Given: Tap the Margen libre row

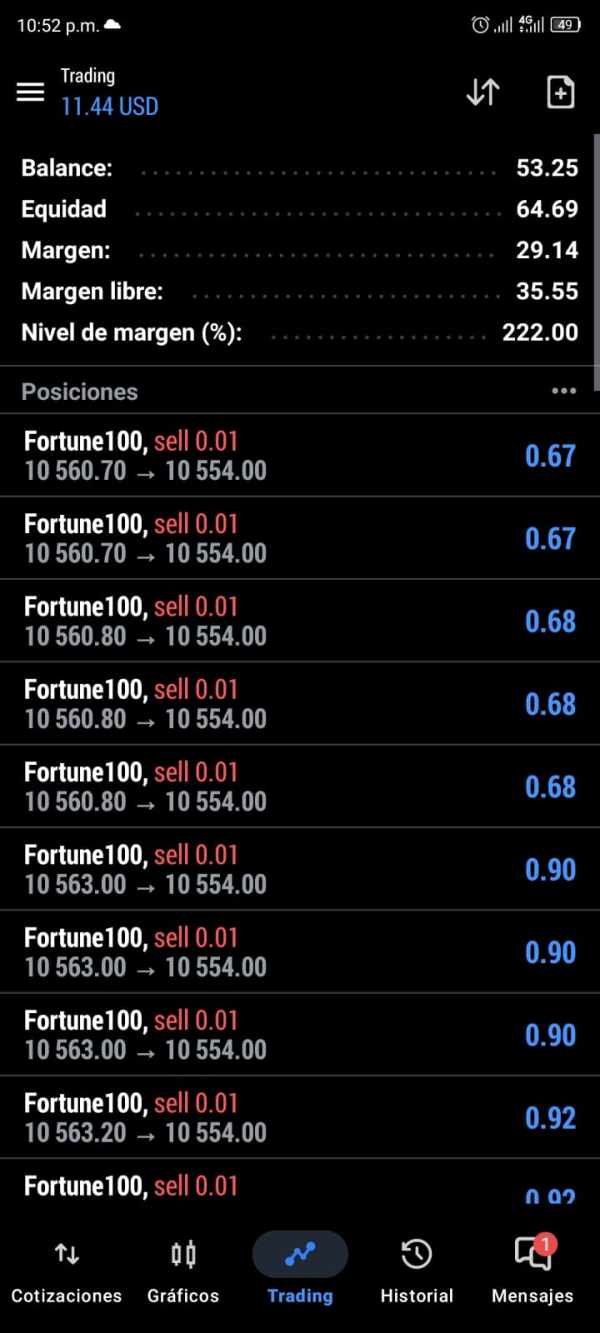Looking at the screenshot, I should click(300, 291).
